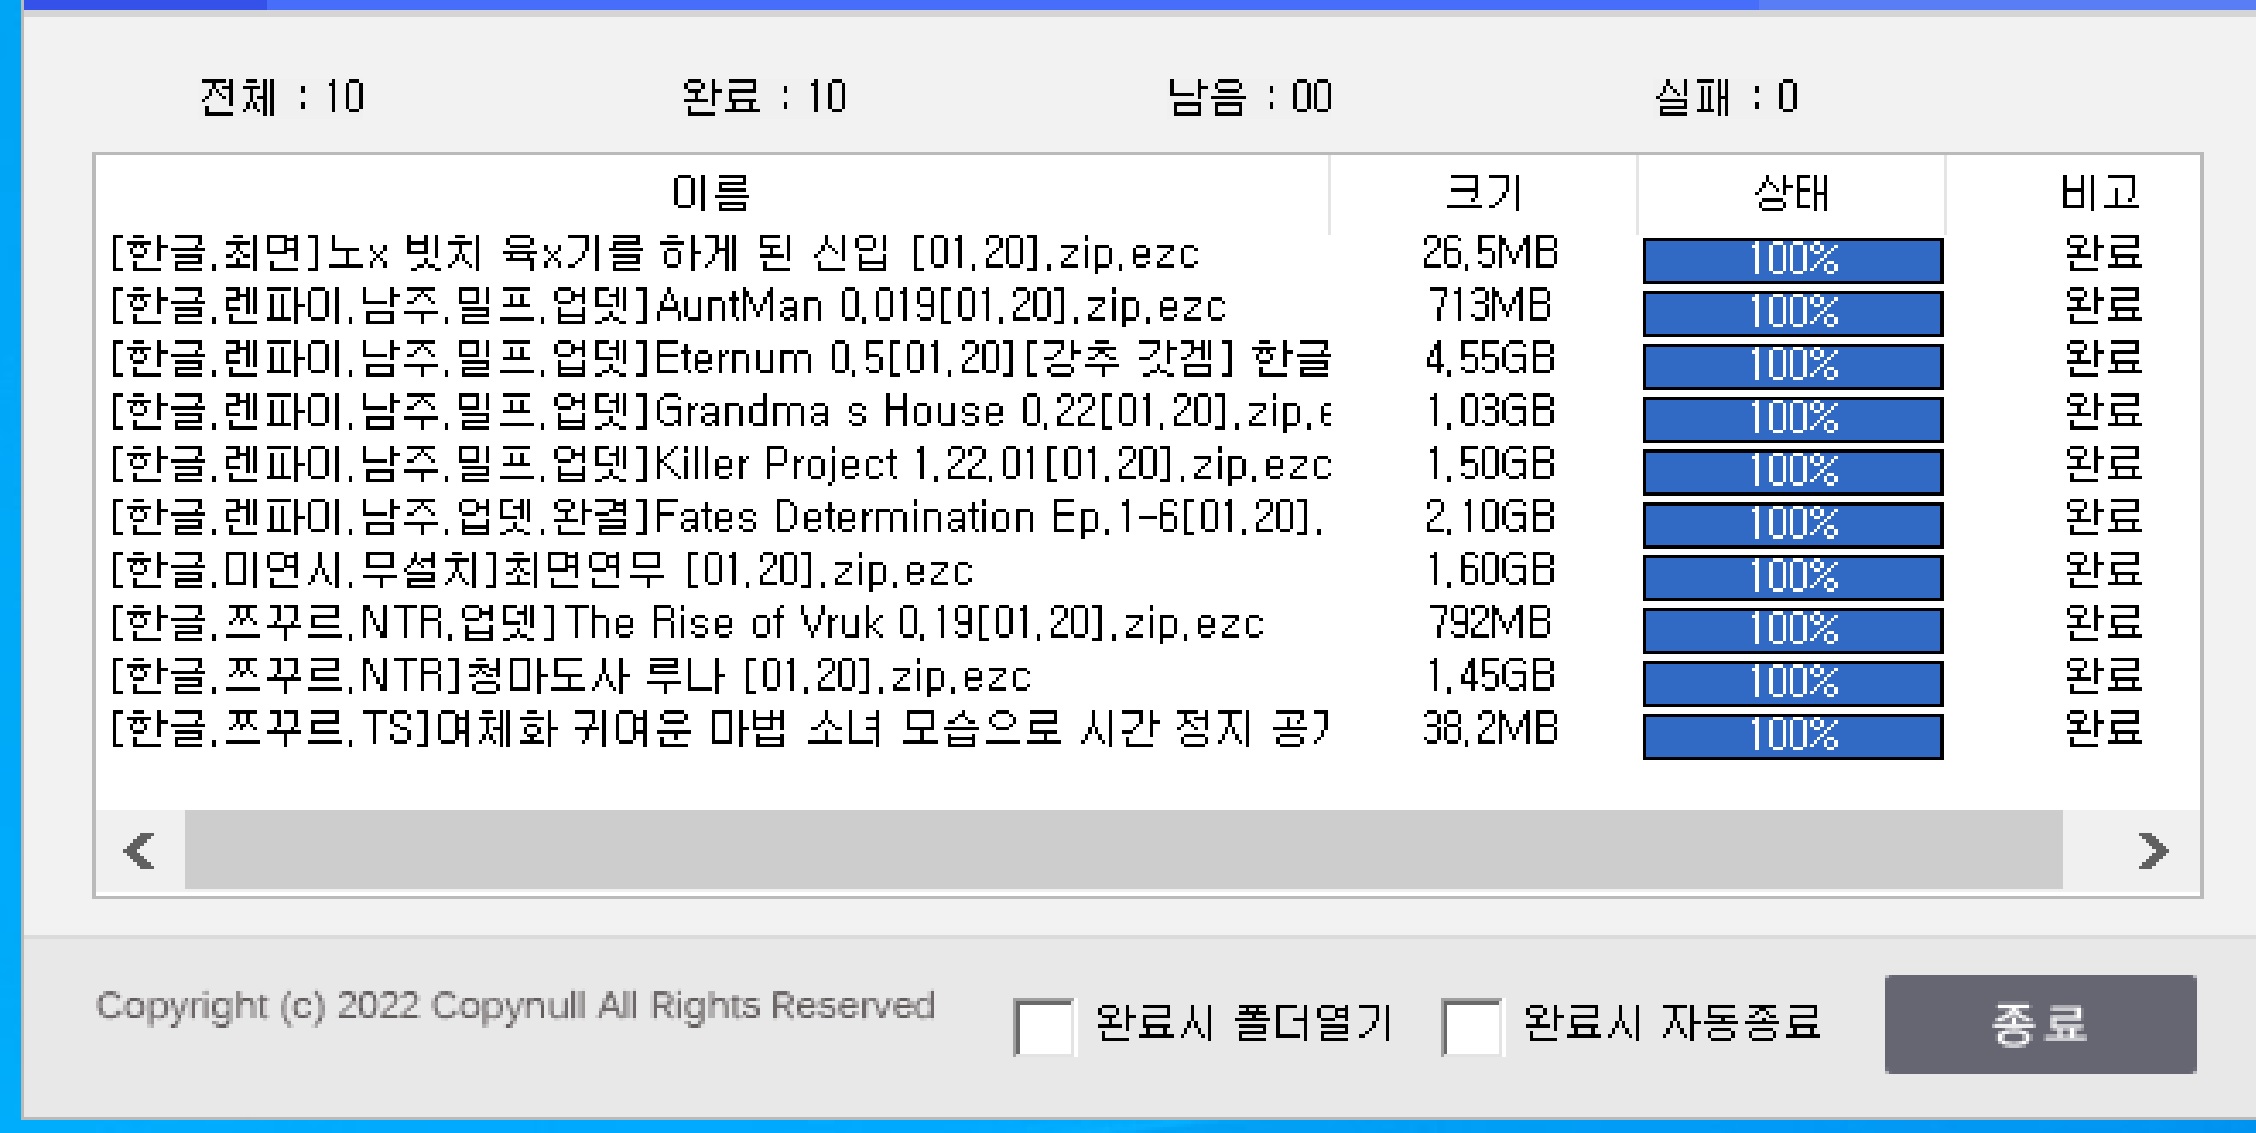Click the 비고 column header
This screenshot has width=2256, height=1133.
(x=2098, y=193)
